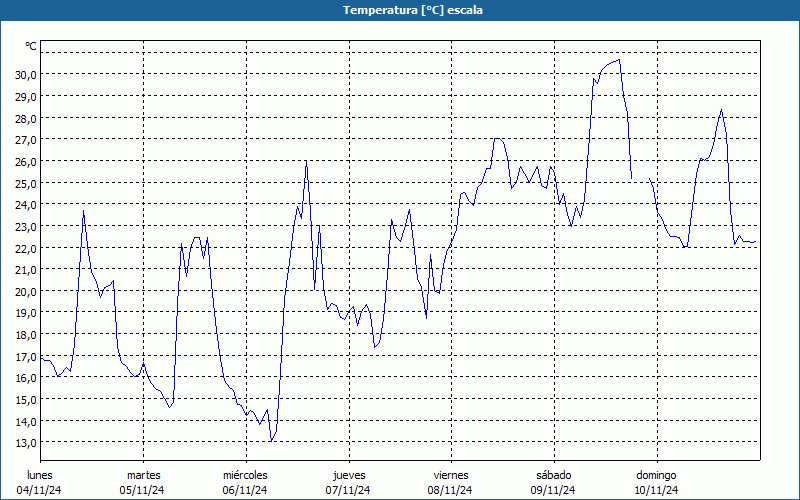Click the 19,0 axis label
This screenshot has height=500, width=800.
[27, 313]
